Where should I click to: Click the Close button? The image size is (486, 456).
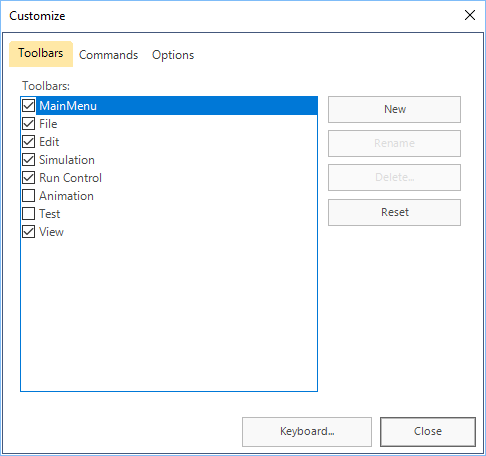428,432
